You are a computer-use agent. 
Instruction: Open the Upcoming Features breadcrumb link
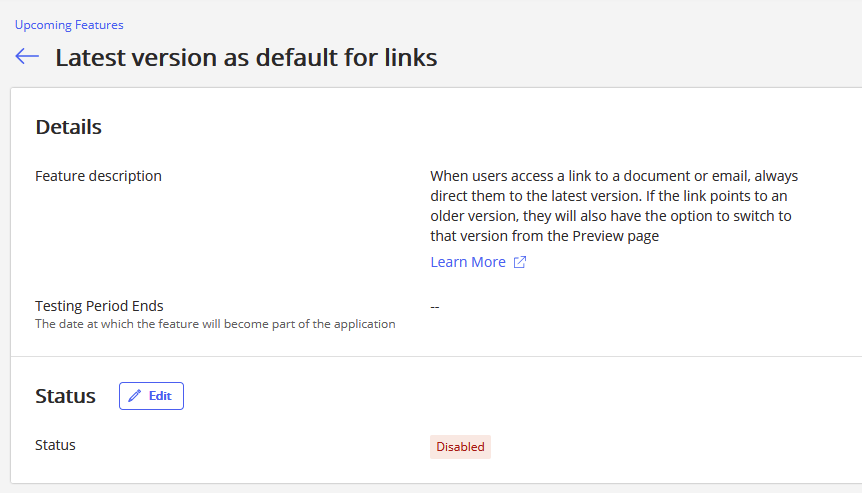tap(69, 25)
